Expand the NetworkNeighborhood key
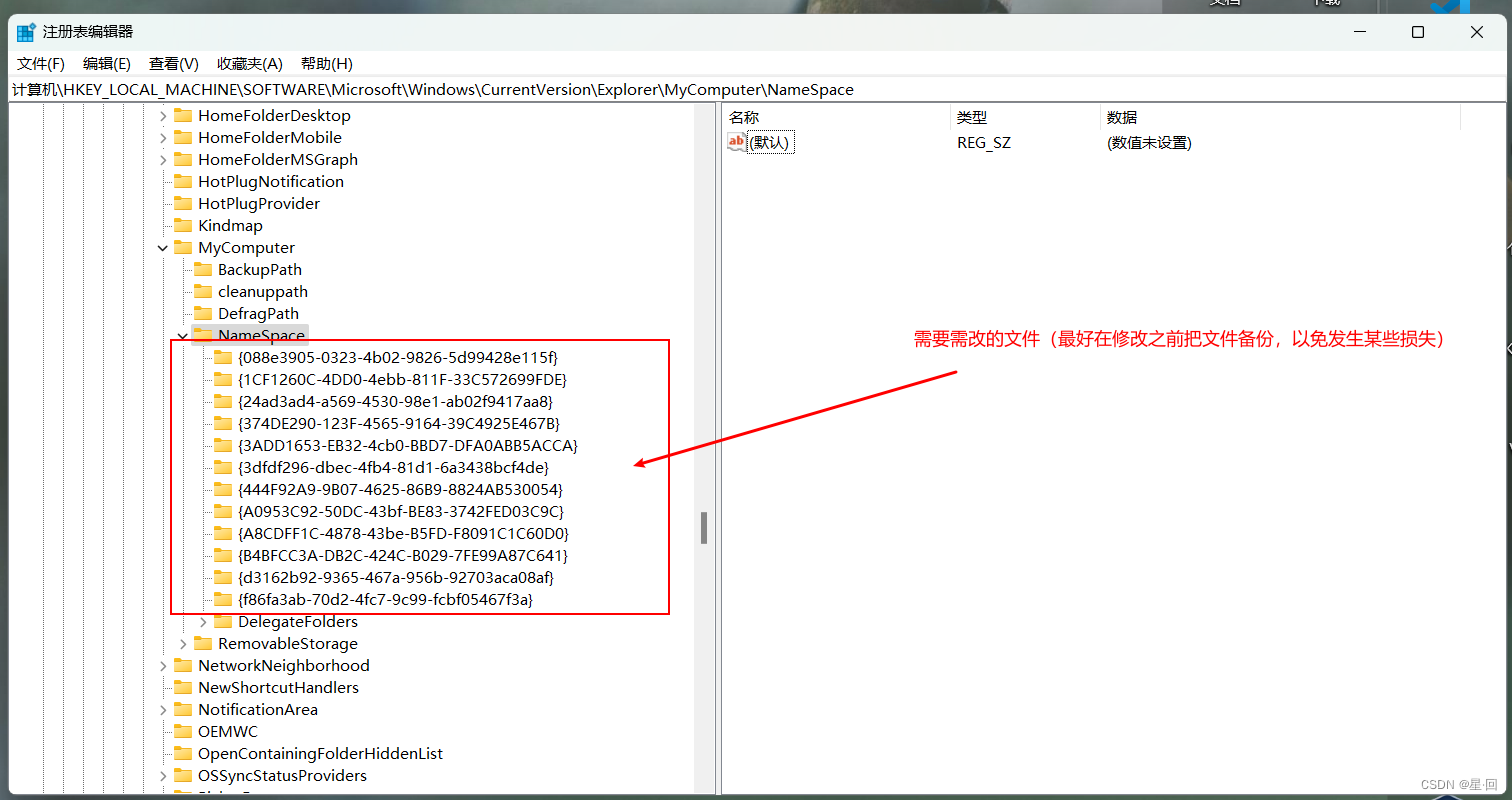 (x=164, y=666)
